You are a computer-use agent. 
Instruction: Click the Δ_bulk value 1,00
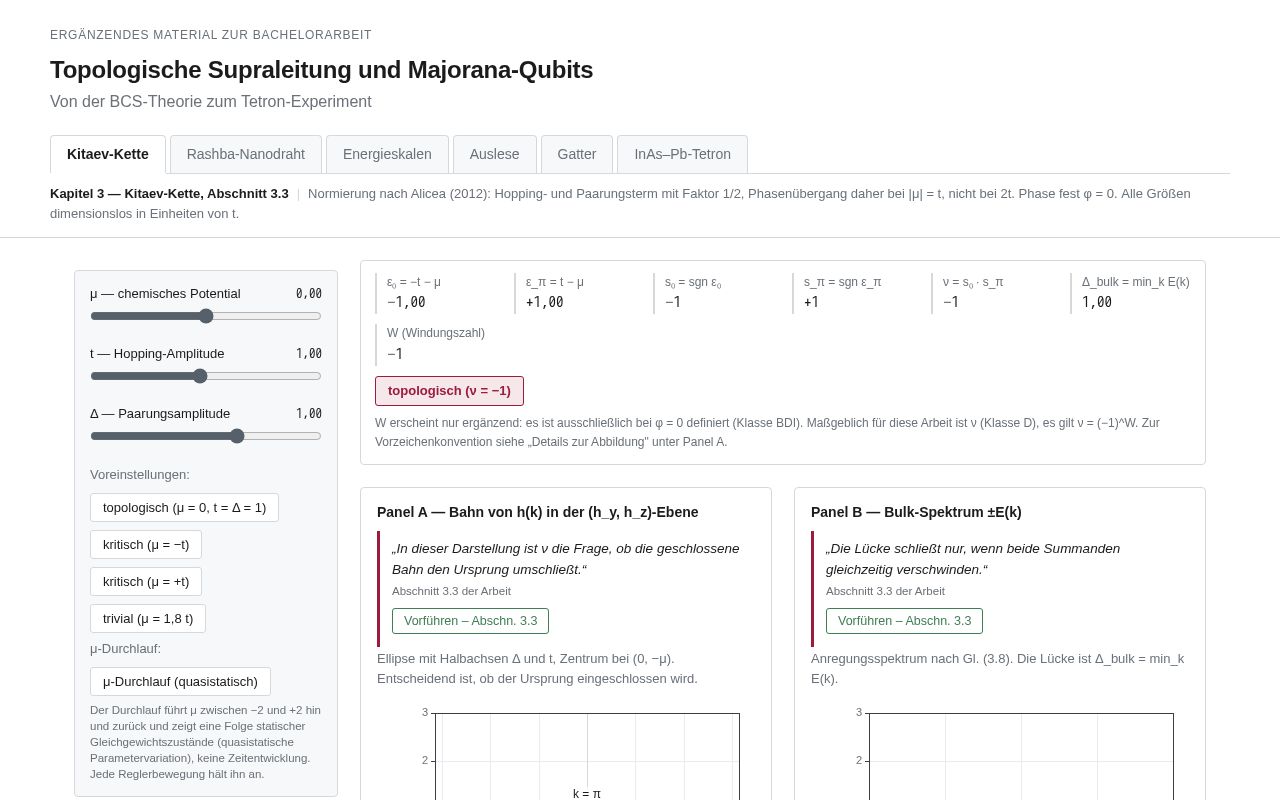tap(1097, 302)
